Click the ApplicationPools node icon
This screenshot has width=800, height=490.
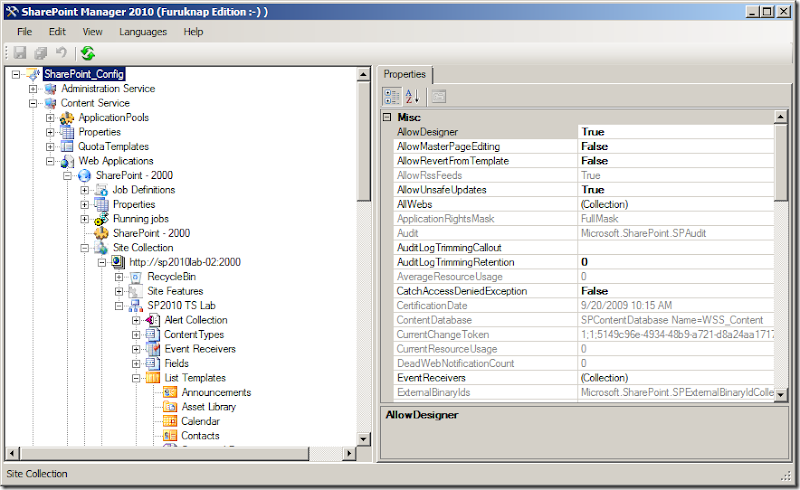pos(67,118)
